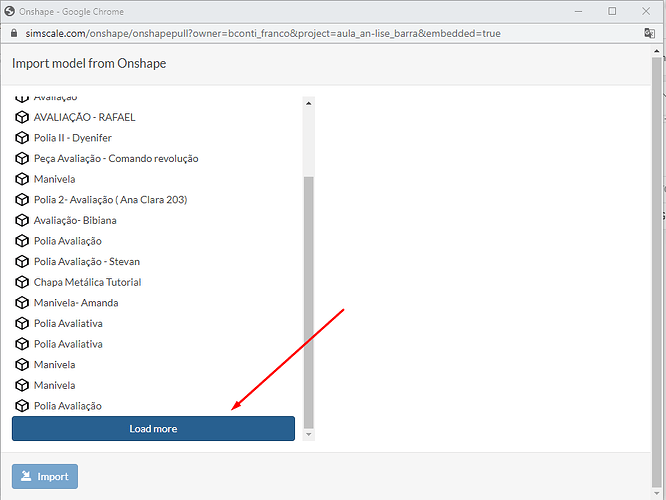Click the dialog page scrollbar up arrow
666x500 pixels.
pos(657,51)
